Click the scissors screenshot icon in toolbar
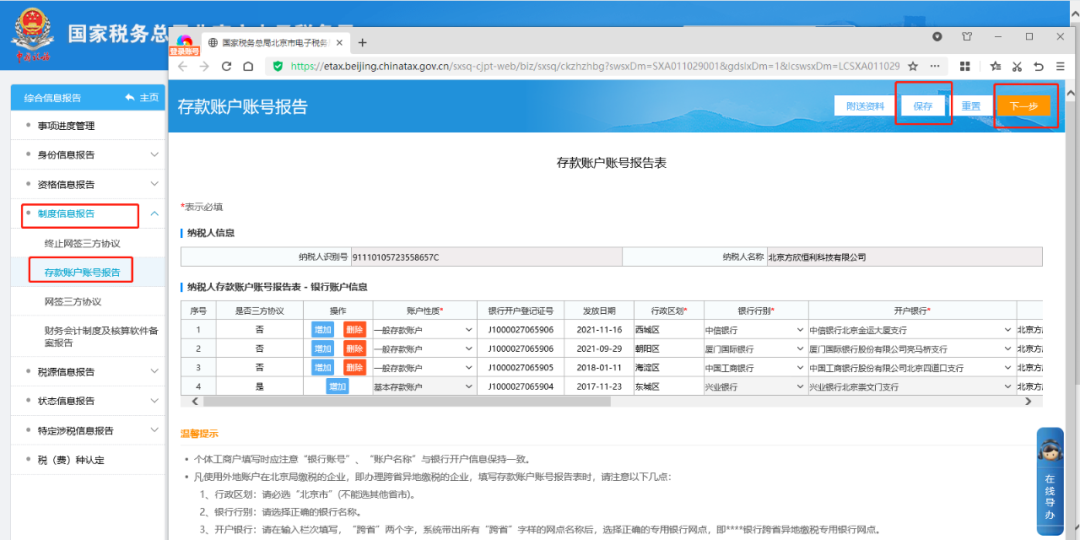This screenshot has height=540, width=1080. point(1016,66)
